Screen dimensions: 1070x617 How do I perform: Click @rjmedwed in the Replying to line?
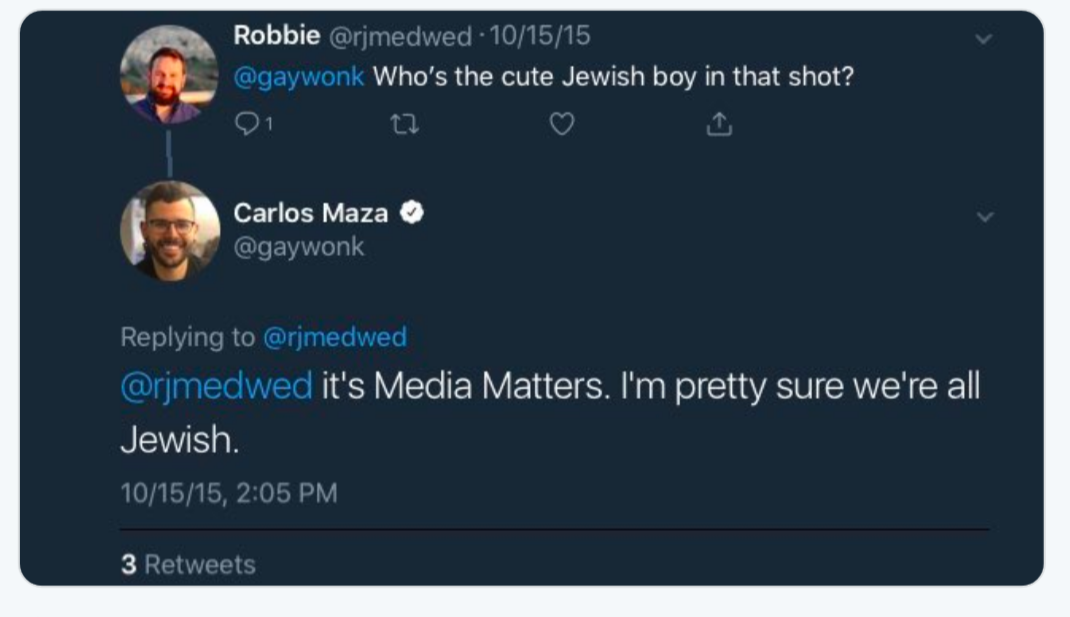coord(334,338)
